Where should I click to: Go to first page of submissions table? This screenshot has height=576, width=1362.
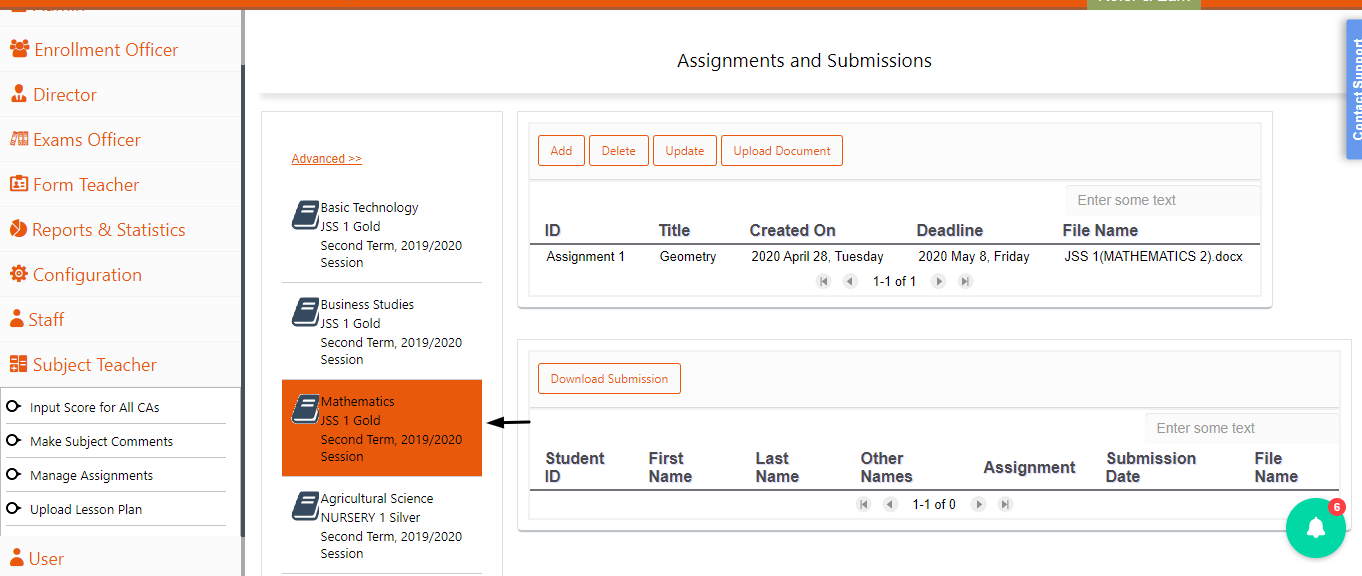pyautogui.click(x=864, y=505)
